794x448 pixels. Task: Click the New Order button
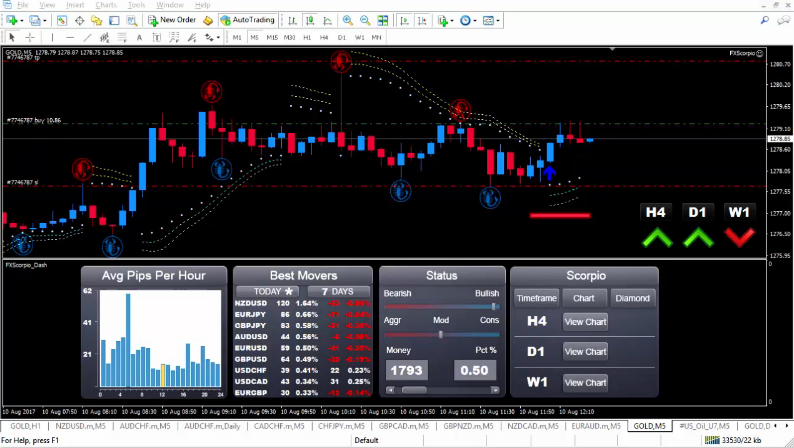click(x=172, y=20)
